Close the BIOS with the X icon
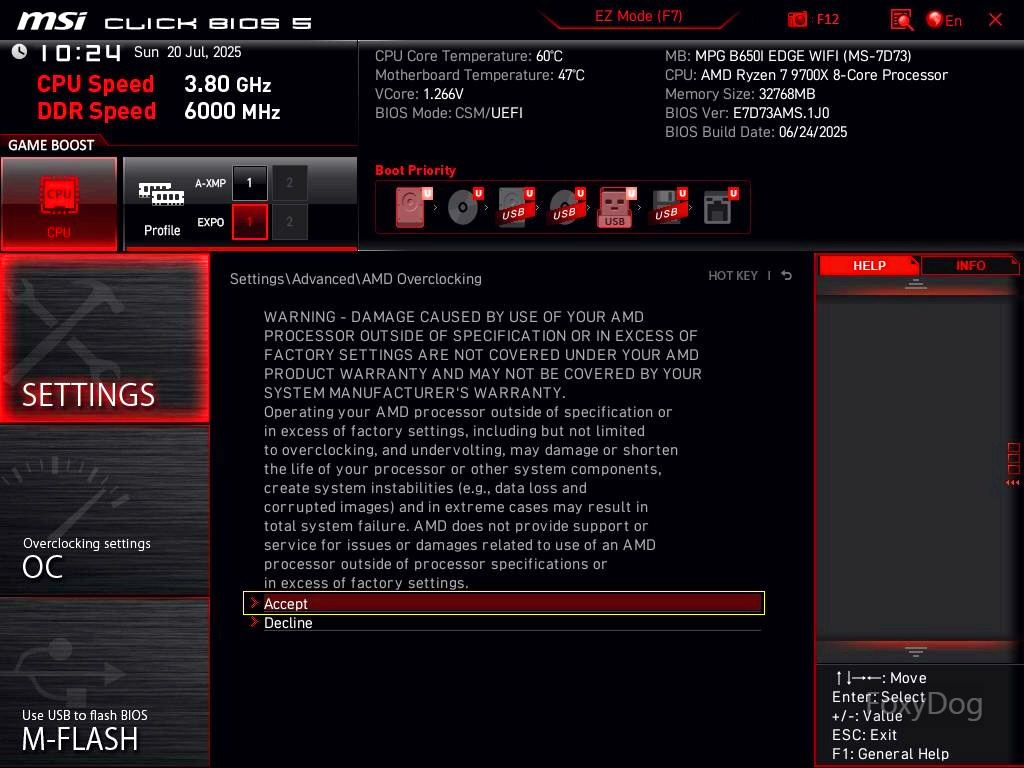 [995, 20]
